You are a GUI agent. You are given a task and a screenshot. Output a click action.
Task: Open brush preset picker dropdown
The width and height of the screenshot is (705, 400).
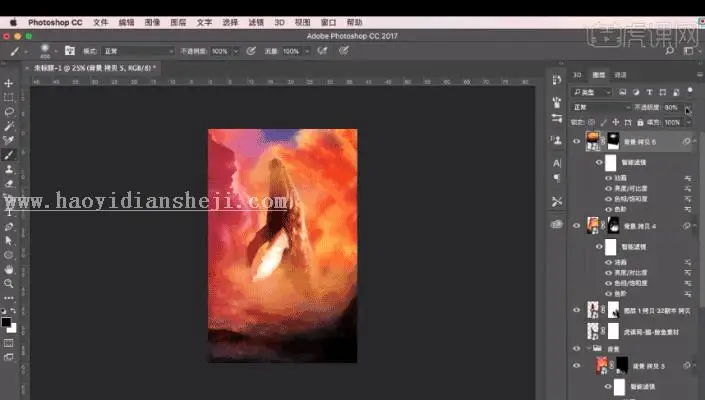56,52
